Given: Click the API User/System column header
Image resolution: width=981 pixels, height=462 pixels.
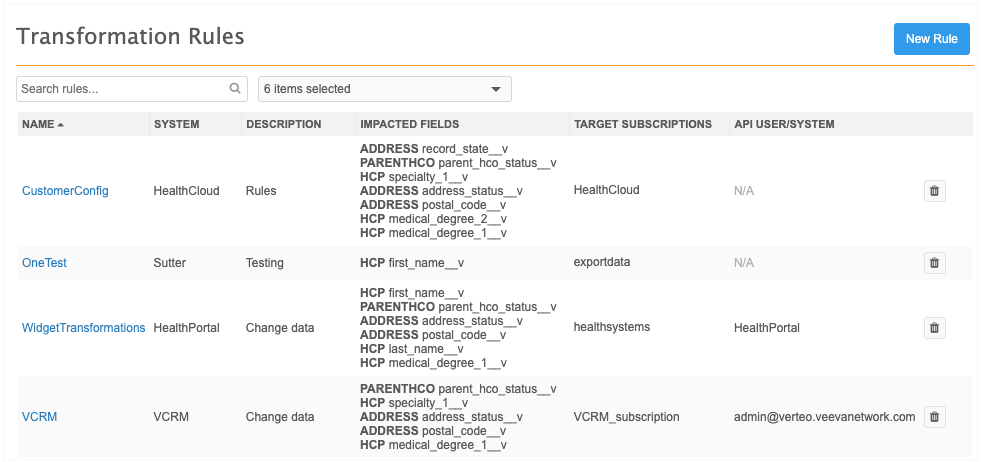Looking at the screenshot, I should (x=784, y=124).
